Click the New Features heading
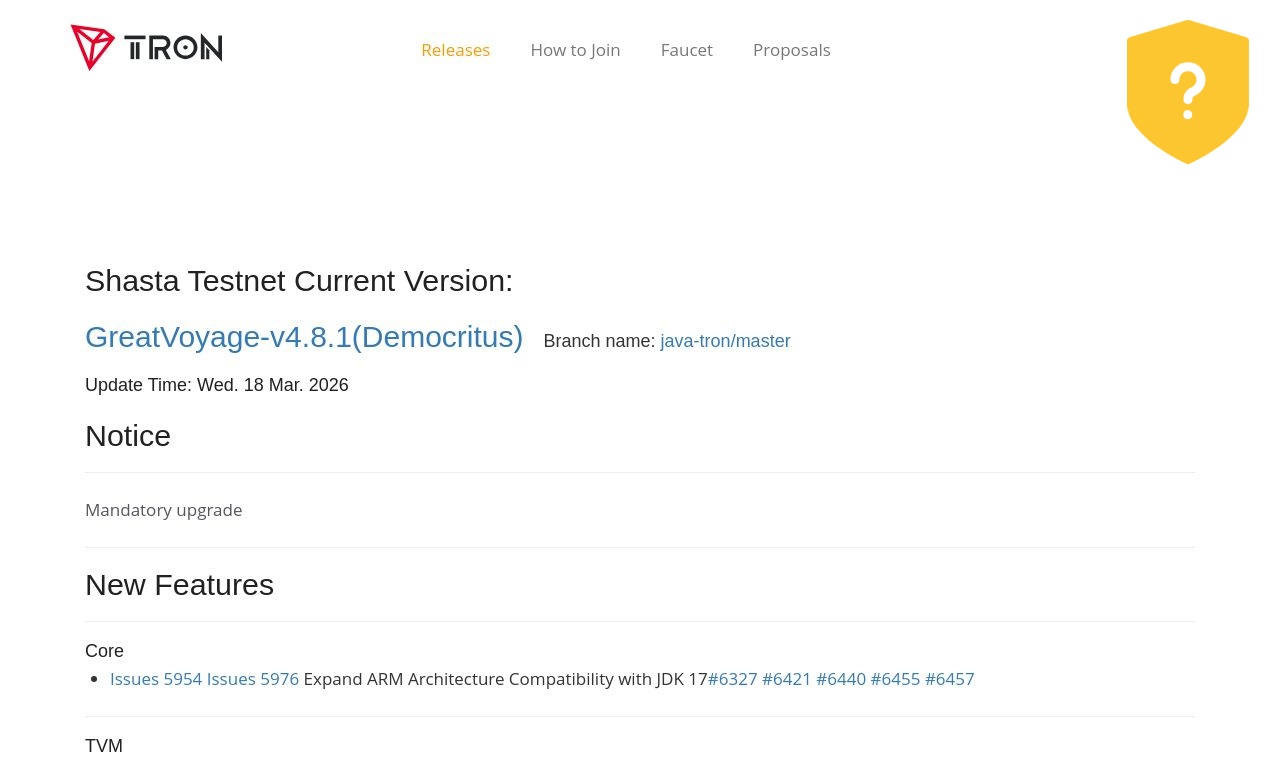 tap(179, 585)
